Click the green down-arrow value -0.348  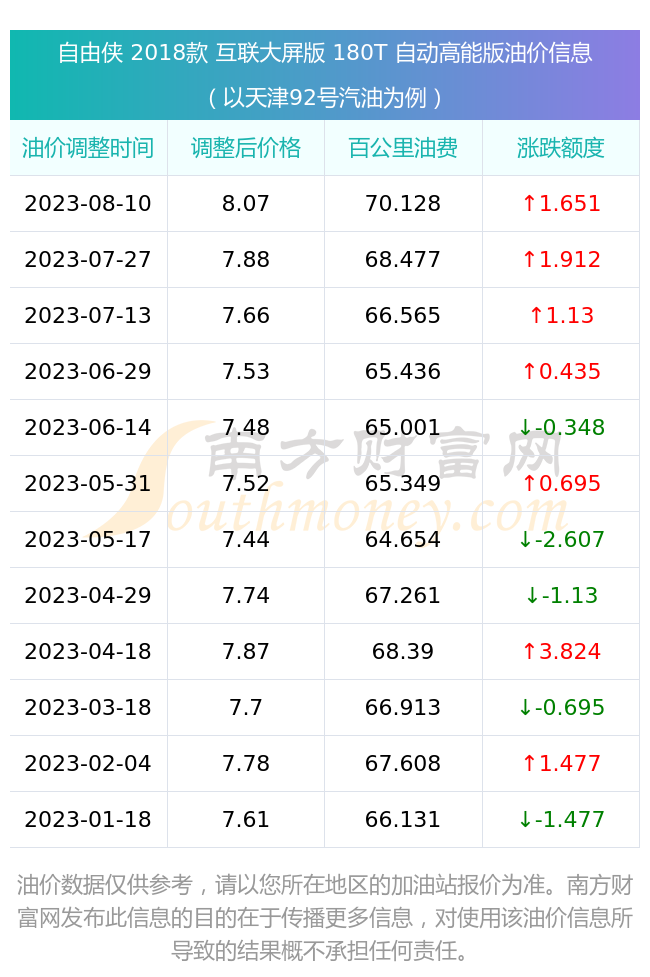coord(561,427)
